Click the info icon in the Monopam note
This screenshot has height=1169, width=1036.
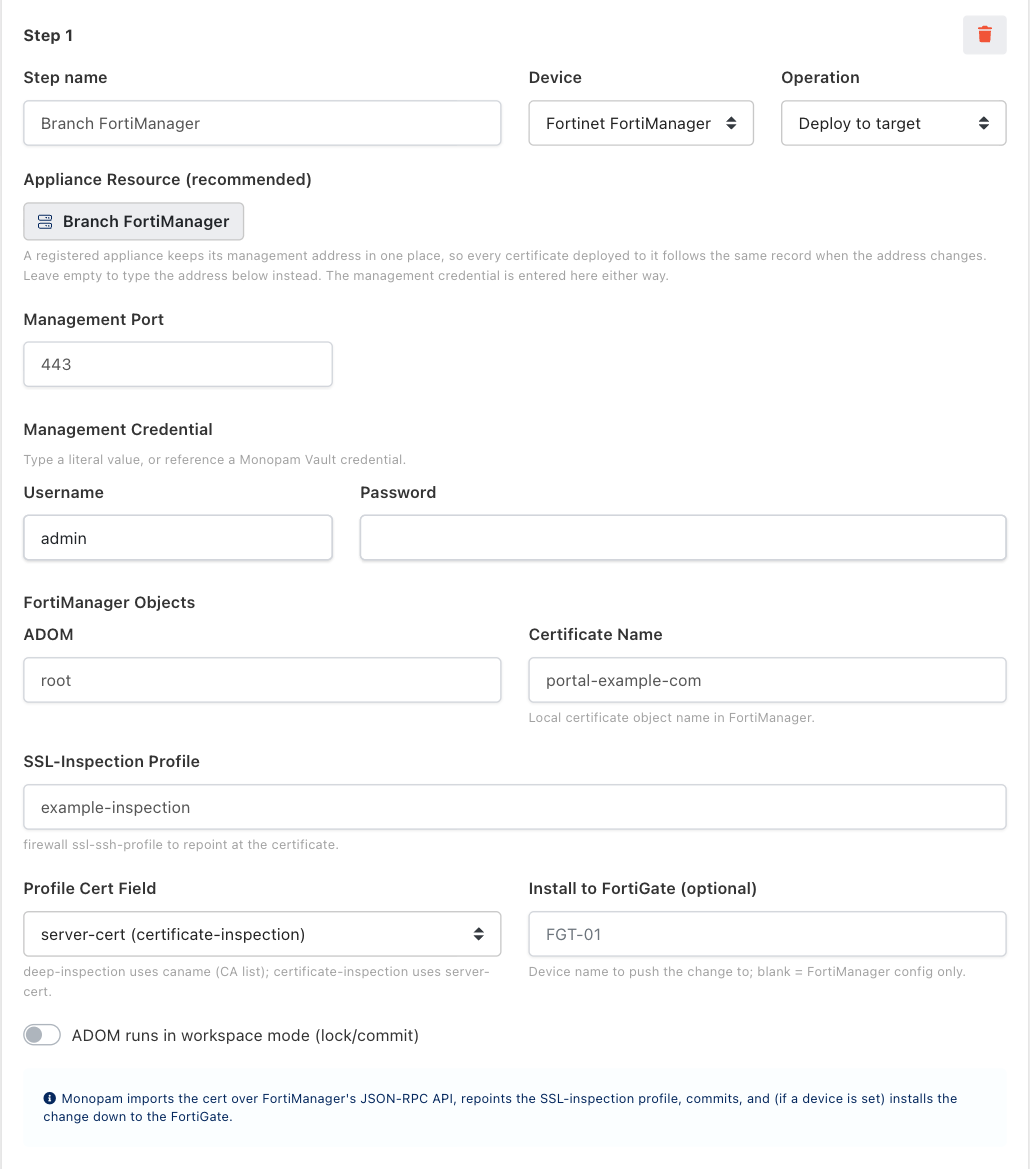pos(49,1098)
